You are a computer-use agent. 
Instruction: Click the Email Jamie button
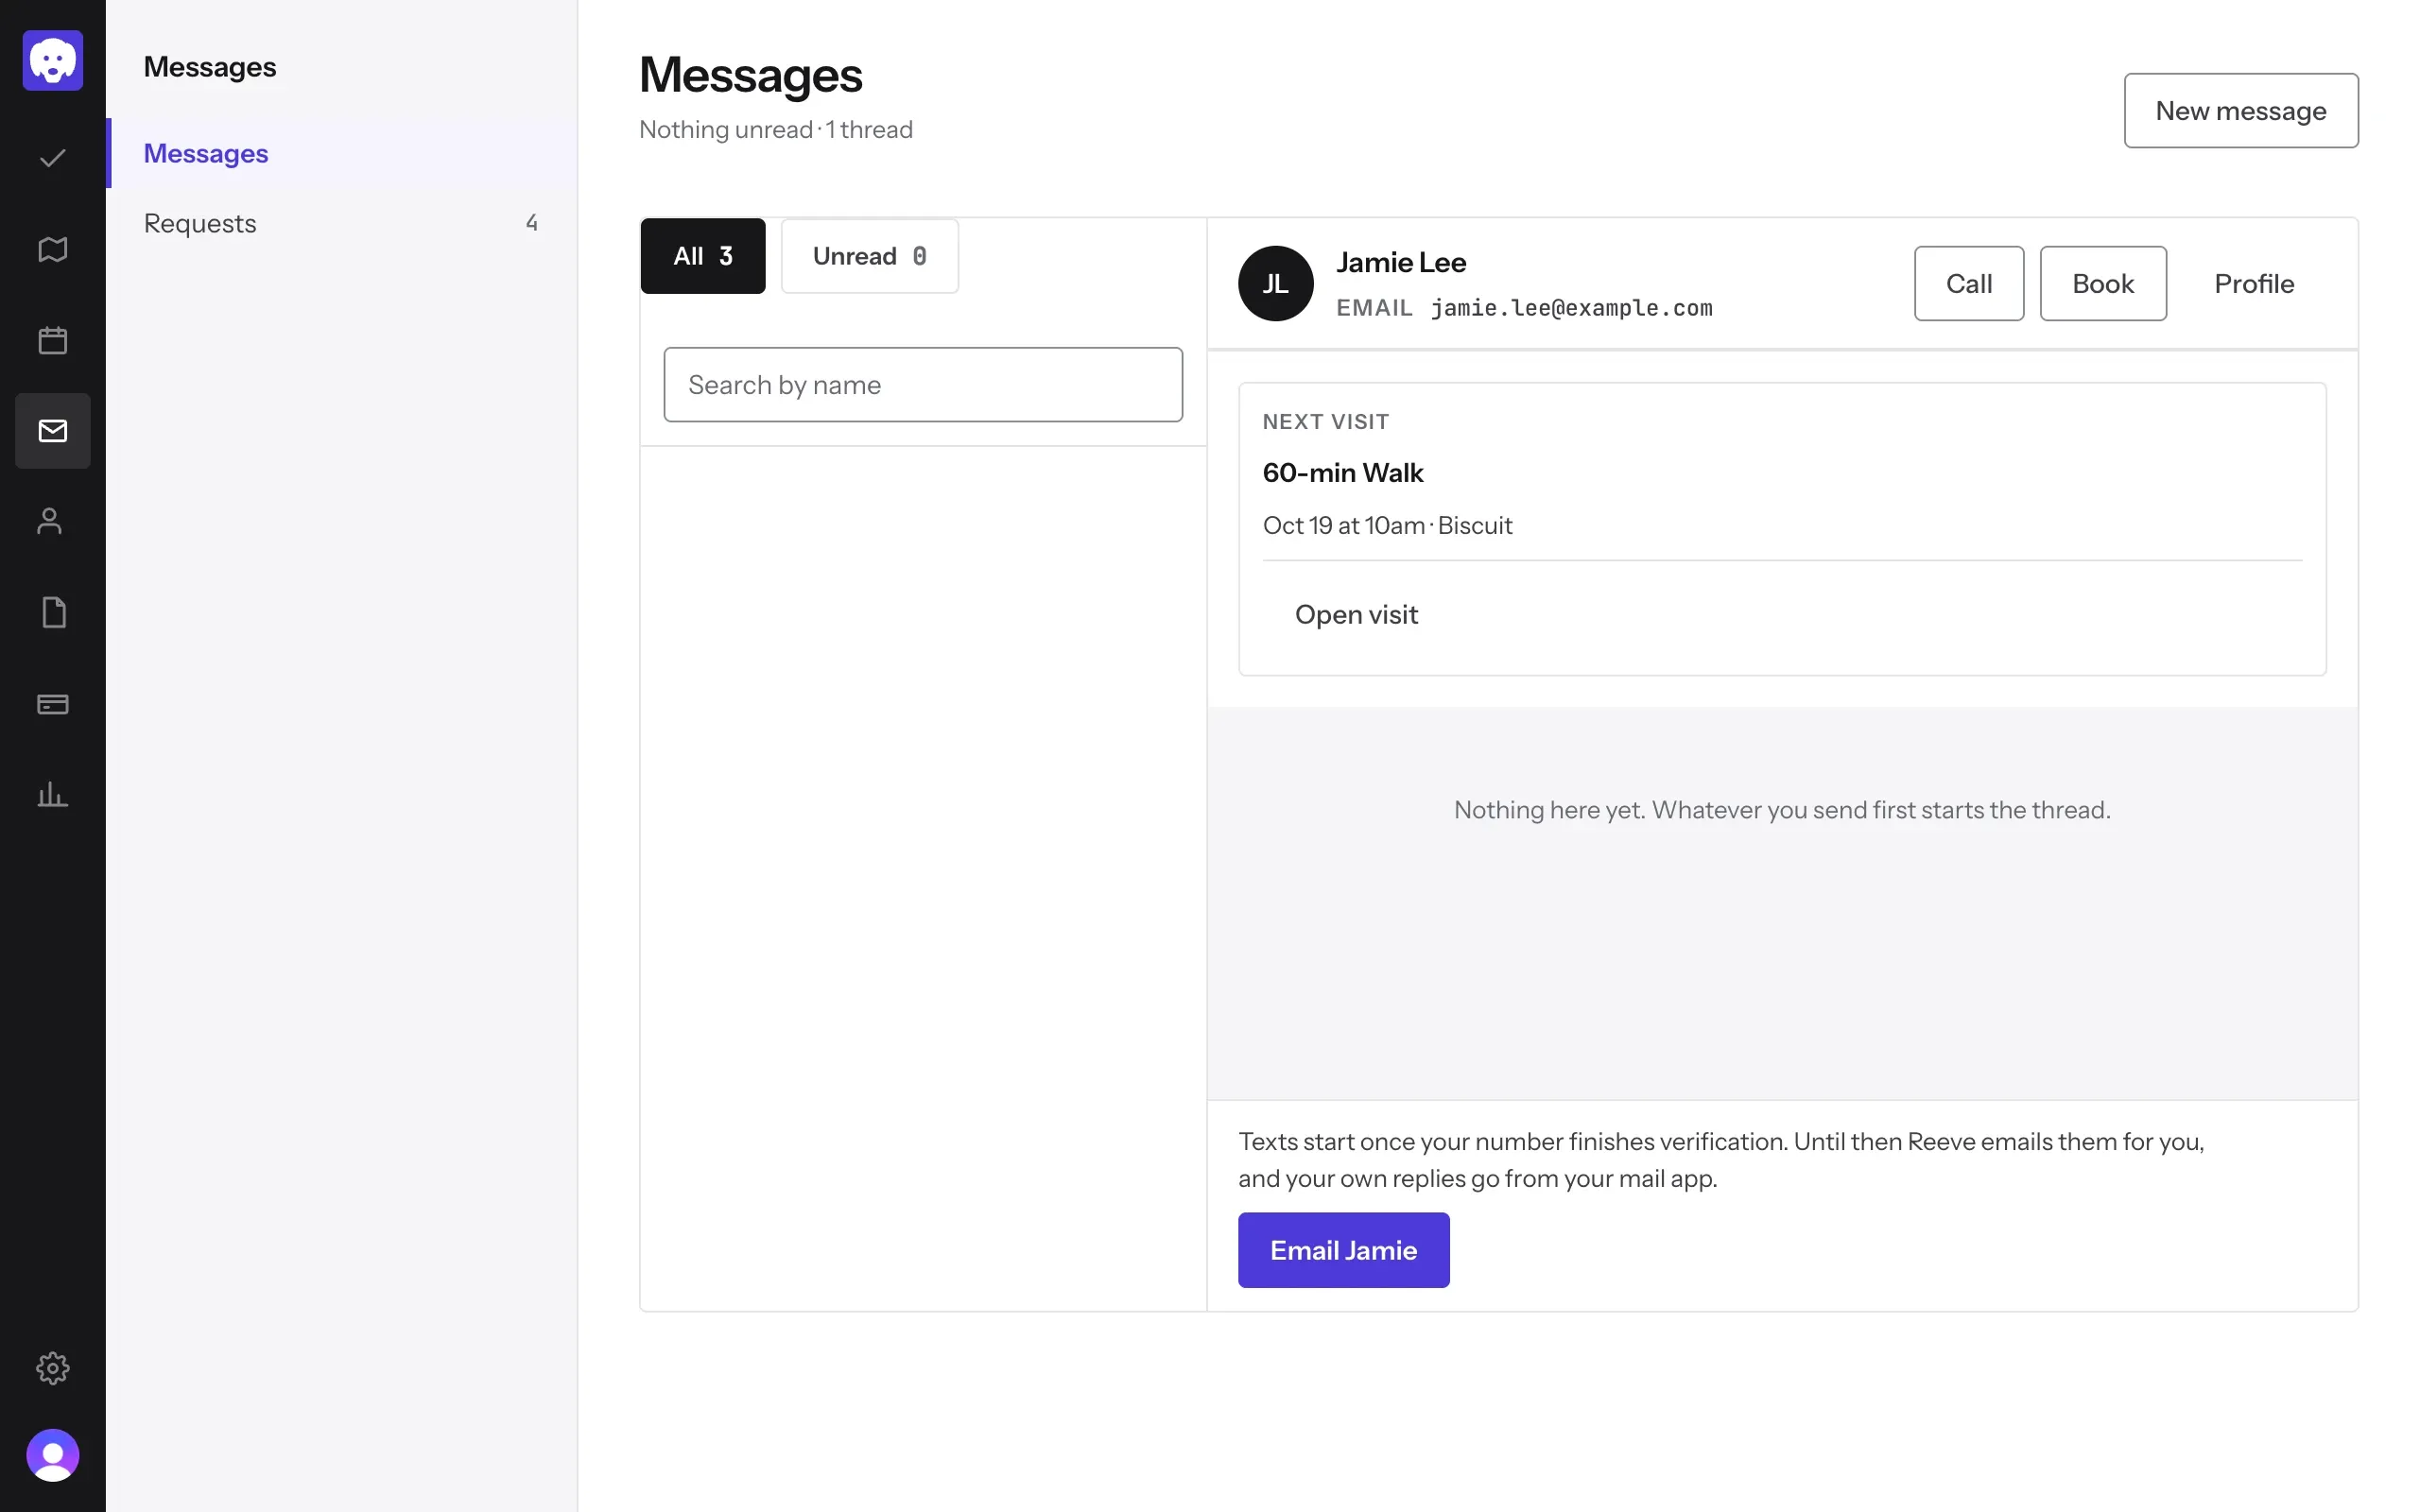(1344, 1250)
